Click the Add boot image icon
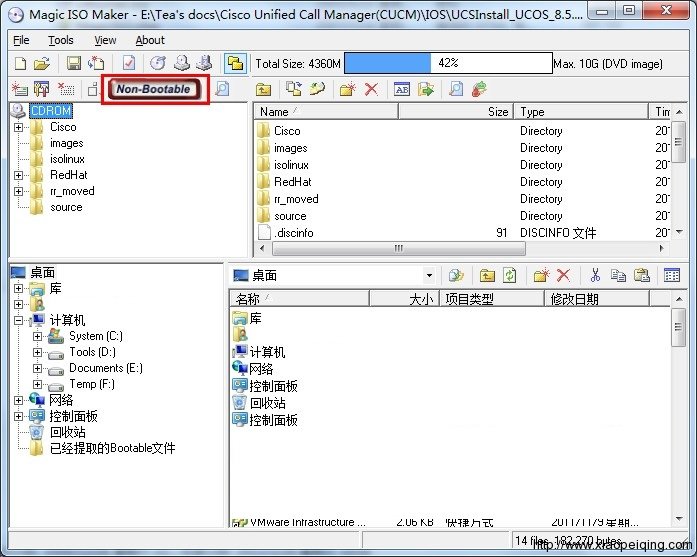 pyautogui.click(x=20, y=89)
